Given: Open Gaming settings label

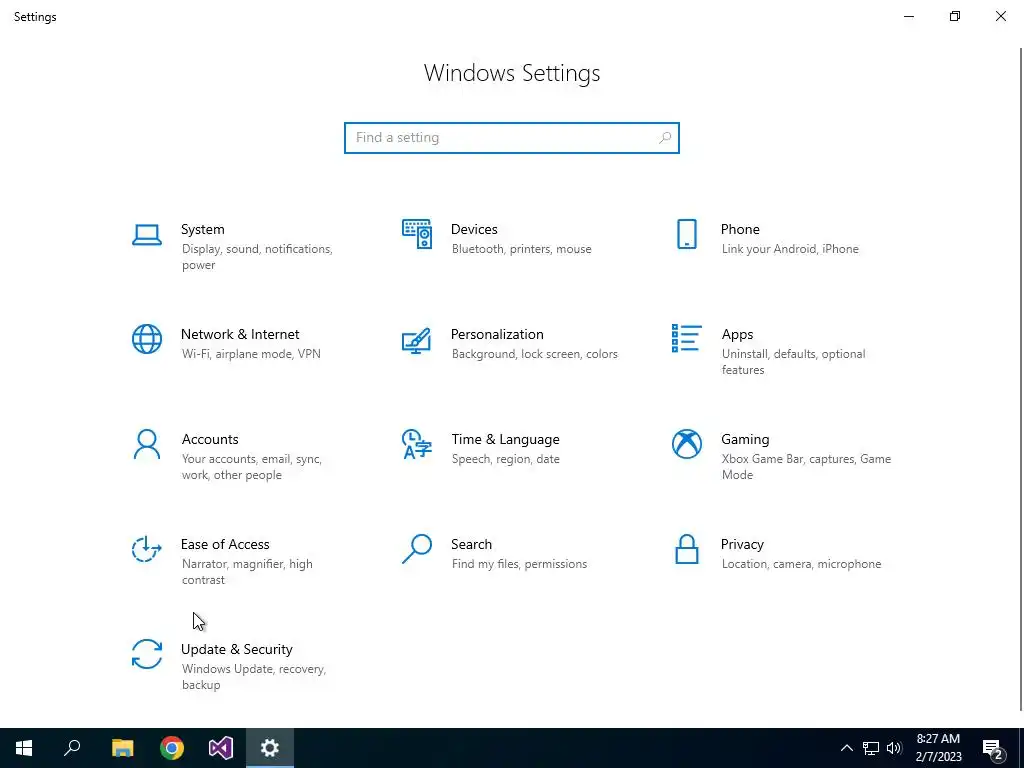Looking at the screenshot, I should pyautogui.click(x=745, y=440).
